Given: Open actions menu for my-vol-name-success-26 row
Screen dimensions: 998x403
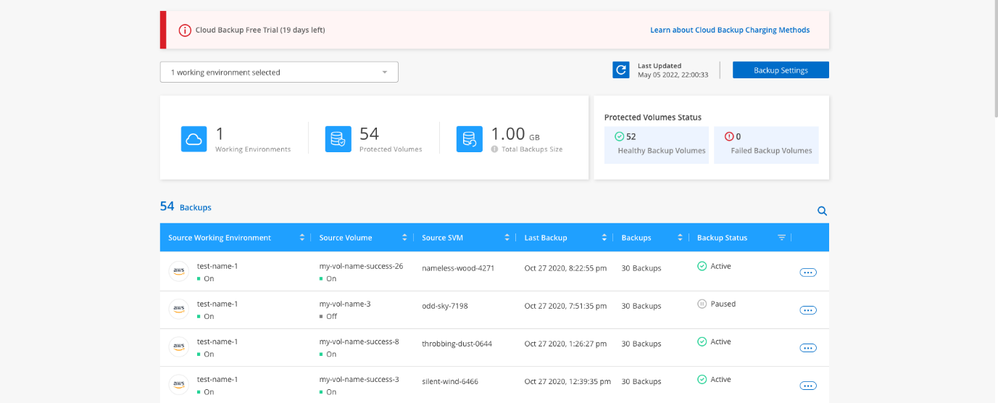Looking at the screenshot, I should click(808, 273).
